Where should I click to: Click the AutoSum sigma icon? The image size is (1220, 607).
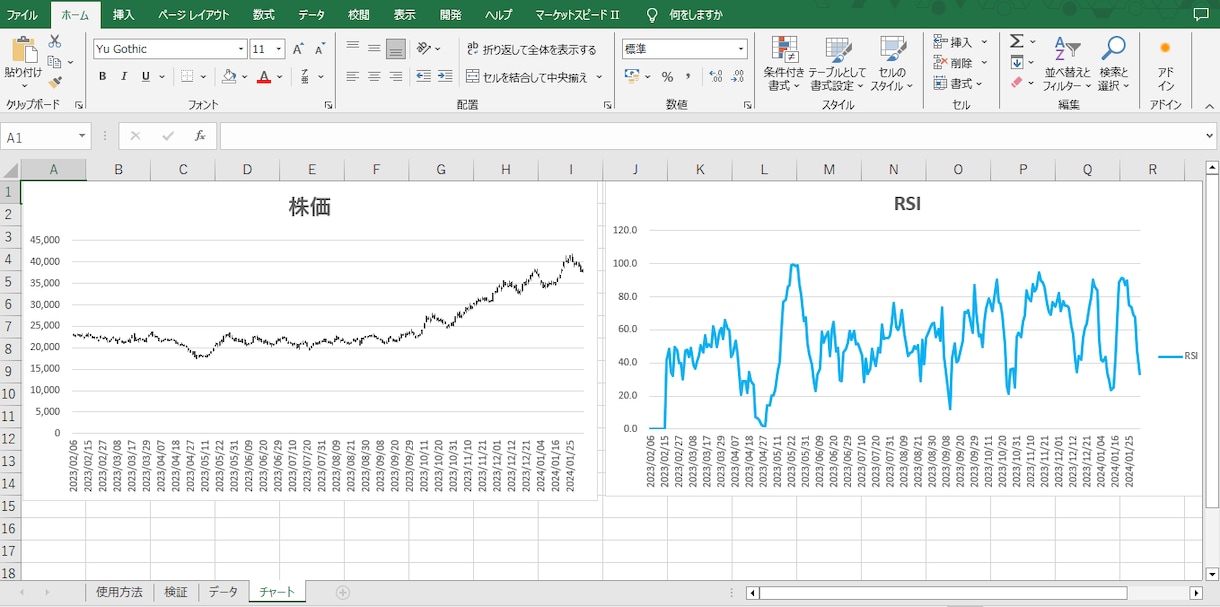click(x=1016, y=42)
